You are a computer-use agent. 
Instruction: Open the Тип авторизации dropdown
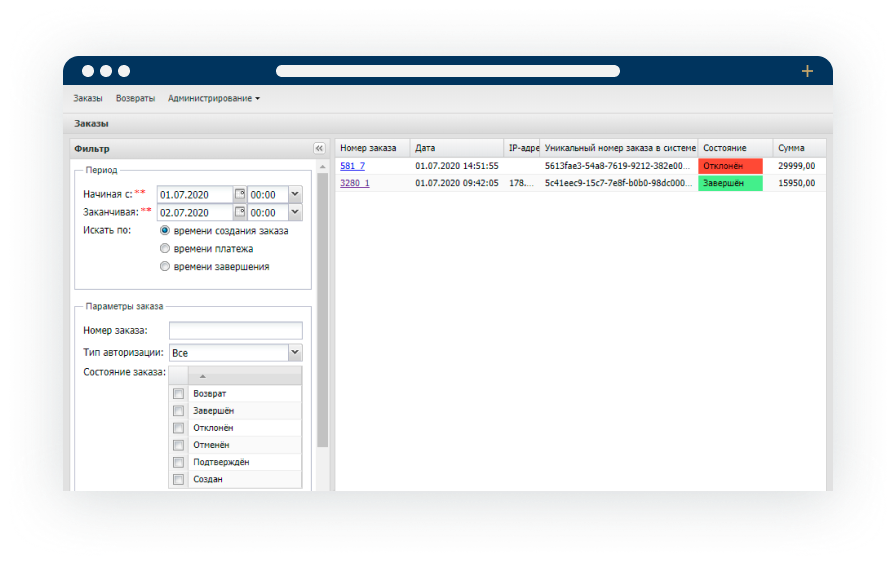295,353
